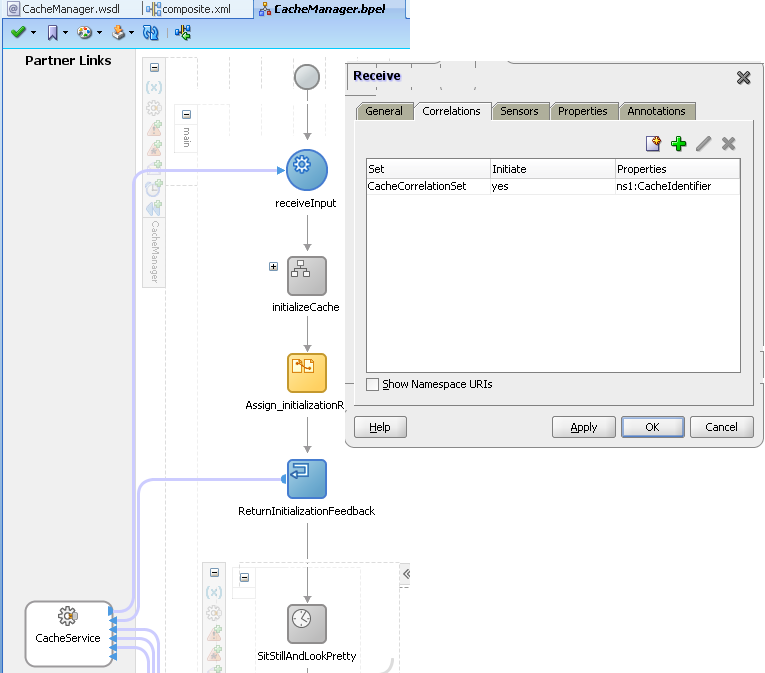The height and width of the screenshot is (673, 765).
Task: Confirm the dialog with OK button
Action: tap(651, 427)
